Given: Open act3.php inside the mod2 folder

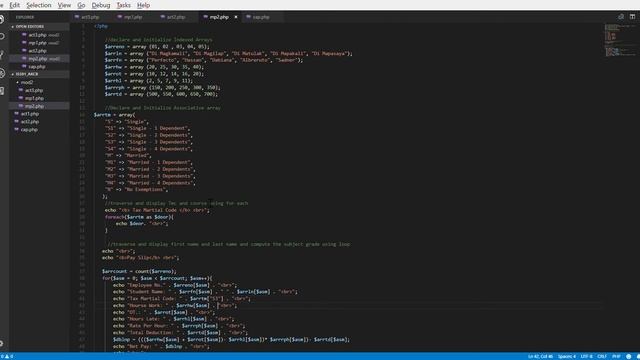Looking at the screenshot, I should [x=39, y=90].
